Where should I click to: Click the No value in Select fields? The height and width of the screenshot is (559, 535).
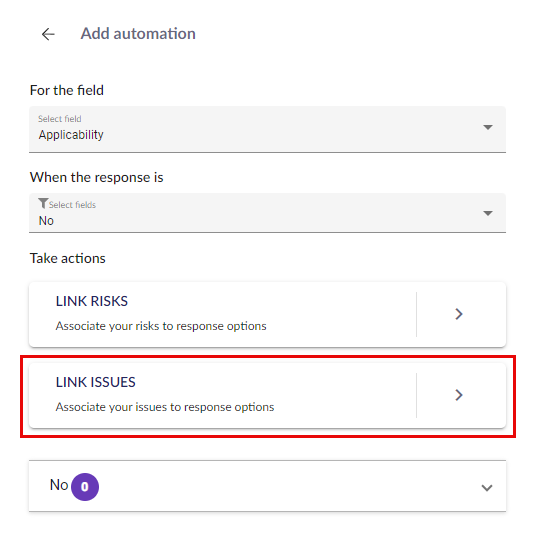(x=46, y=221)
